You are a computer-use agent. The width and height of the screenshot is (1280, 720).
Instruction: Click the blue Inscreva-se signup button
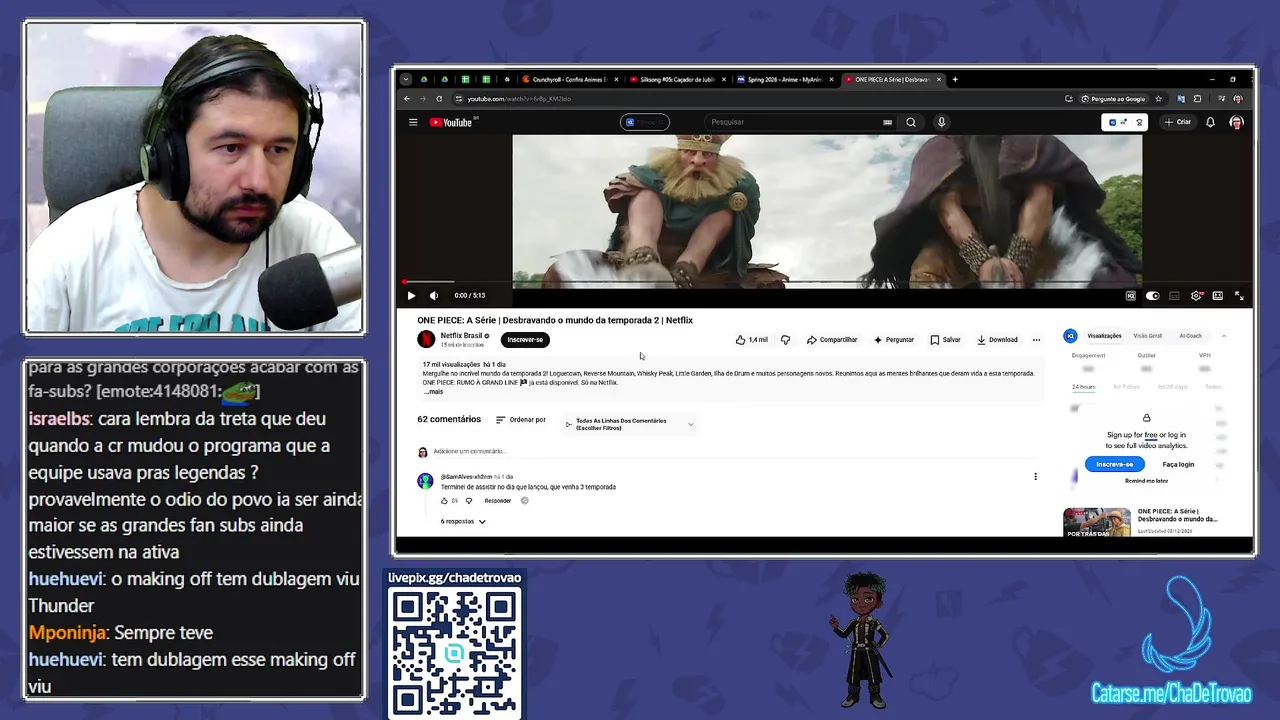1115,465
